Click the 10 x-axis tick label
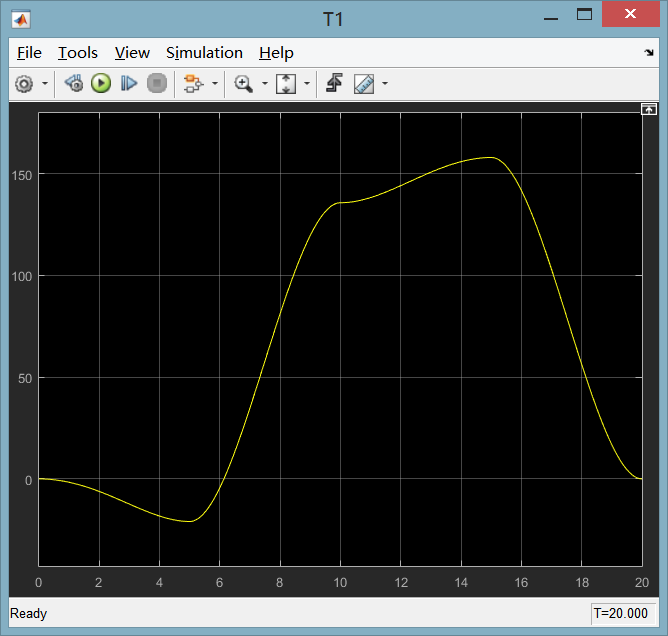 pos(340,582)
